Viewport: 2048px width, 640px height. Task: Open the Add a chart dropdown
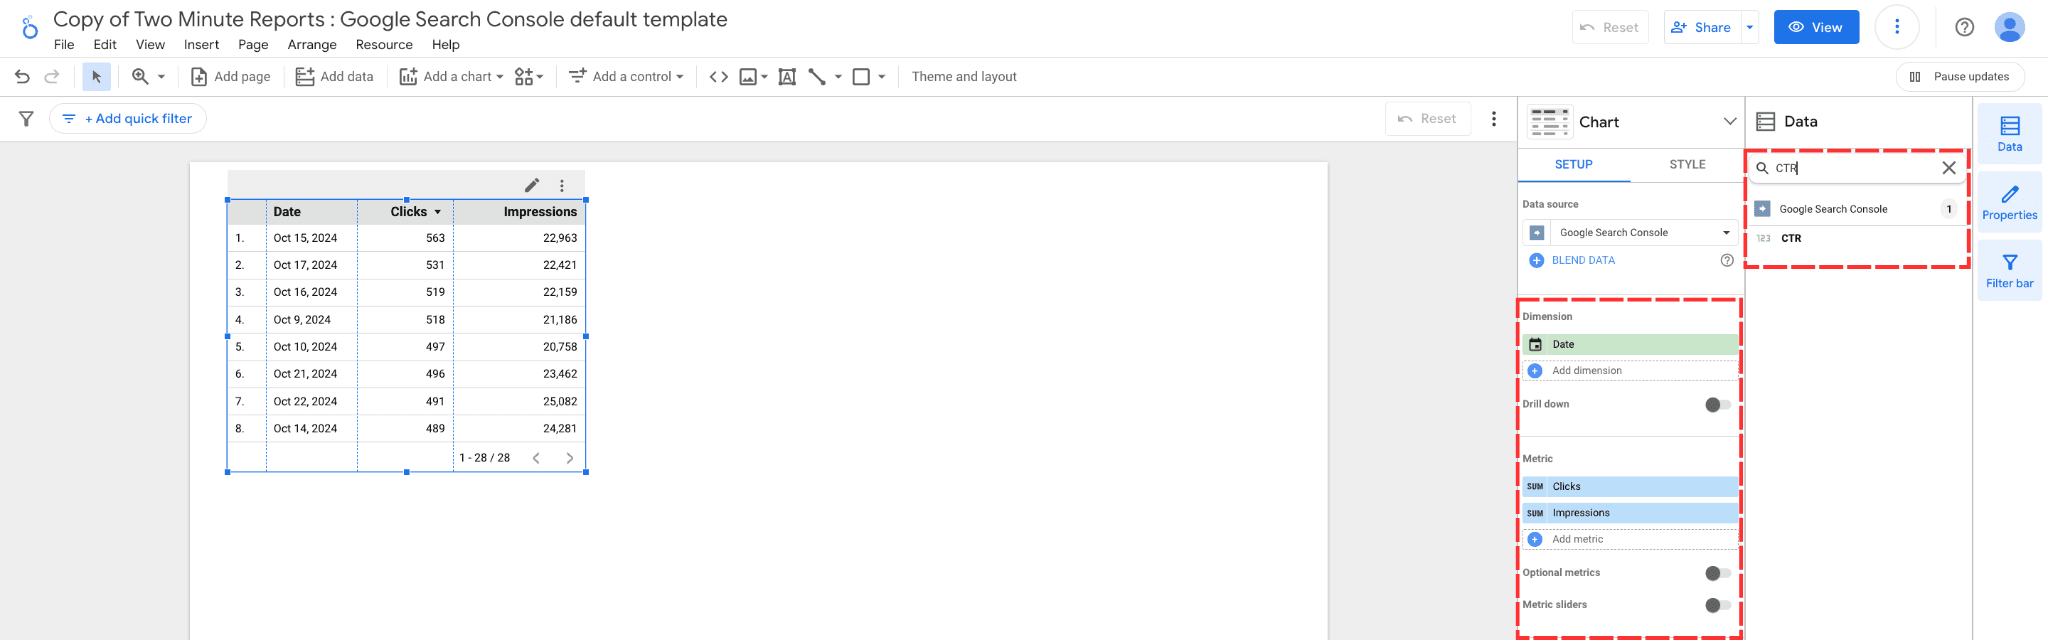pyautogui.click(x=451, y=77)
